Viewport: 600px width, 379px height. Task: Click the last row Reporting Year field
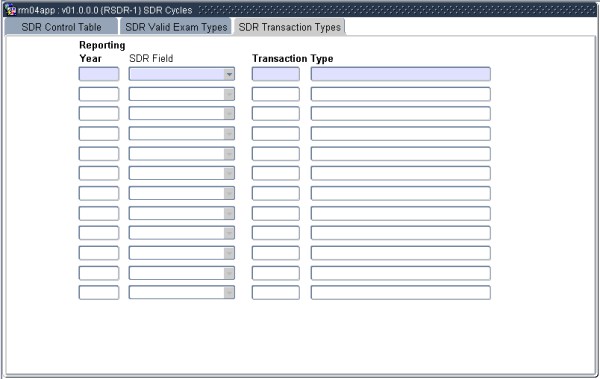(x=99, y=293)
